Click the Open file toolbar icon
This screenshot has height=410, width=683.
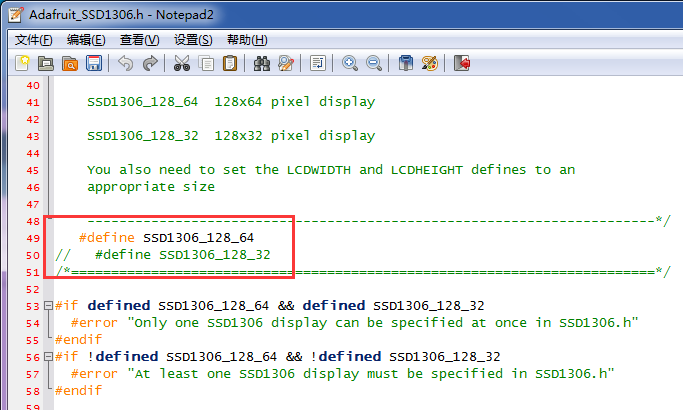(x=46, y=63)
